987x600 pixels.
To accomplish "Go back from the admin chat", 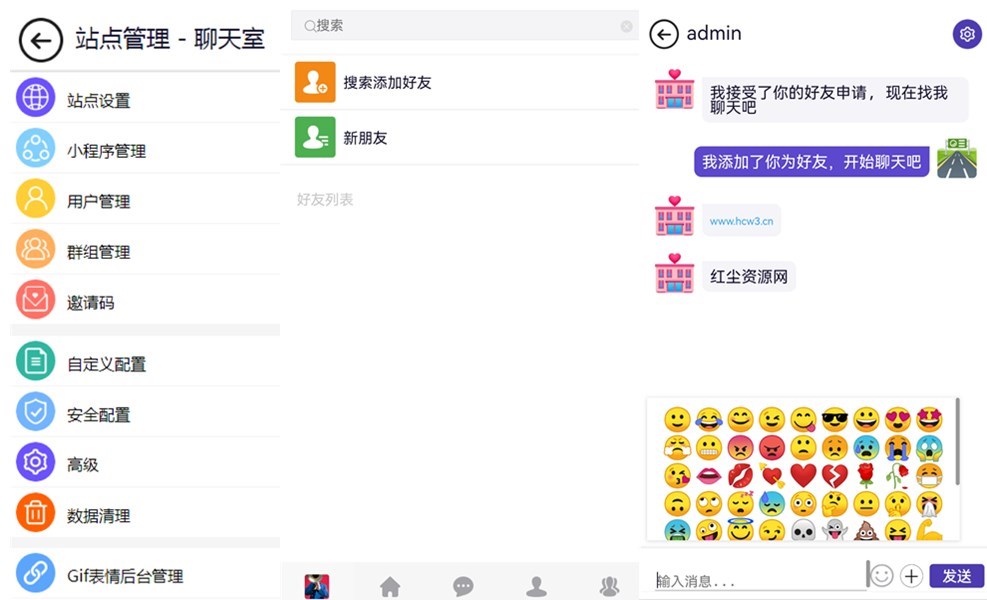I will [x=664, y=34].
